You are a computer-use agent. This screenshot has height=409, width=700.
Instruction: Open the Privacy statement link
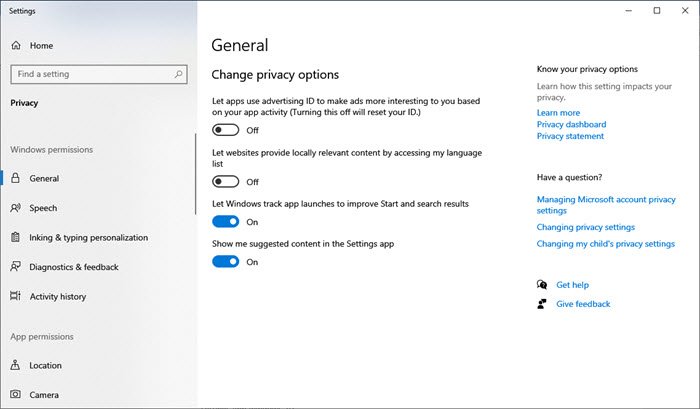click(x=570, y=136)
